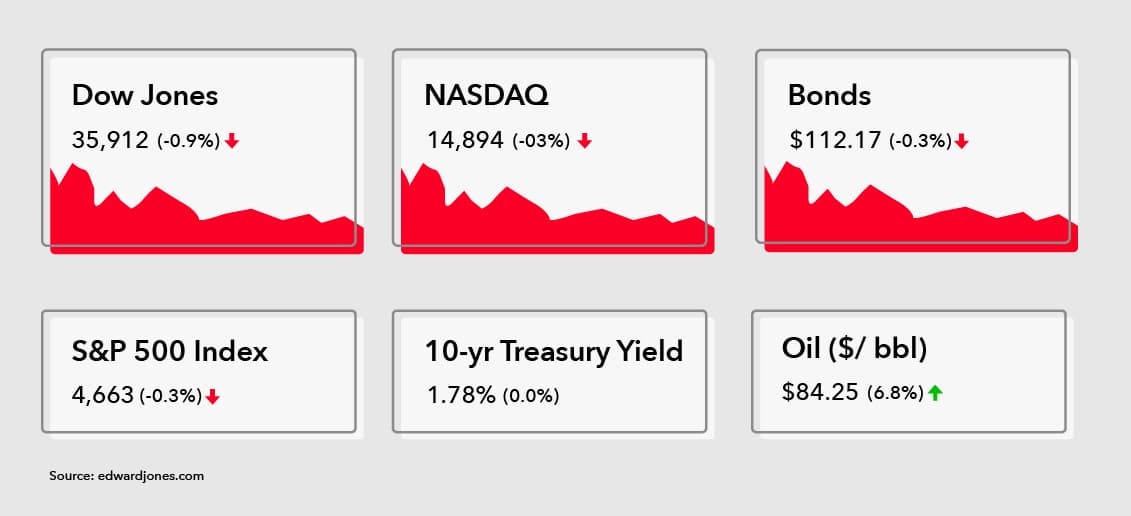Image resolution: width=1131 pixels, height=516 pixels.
Task: Open the 10-yr Treasury Yield card
Action: point(550,372)
